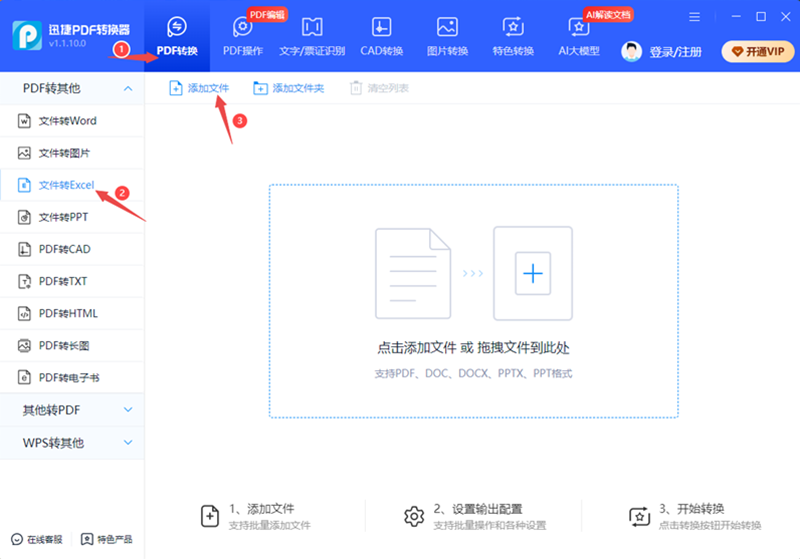Viewport: 800px width, 559px height.
Task: Open the PDF转换 tab
Action: (177, 36)
